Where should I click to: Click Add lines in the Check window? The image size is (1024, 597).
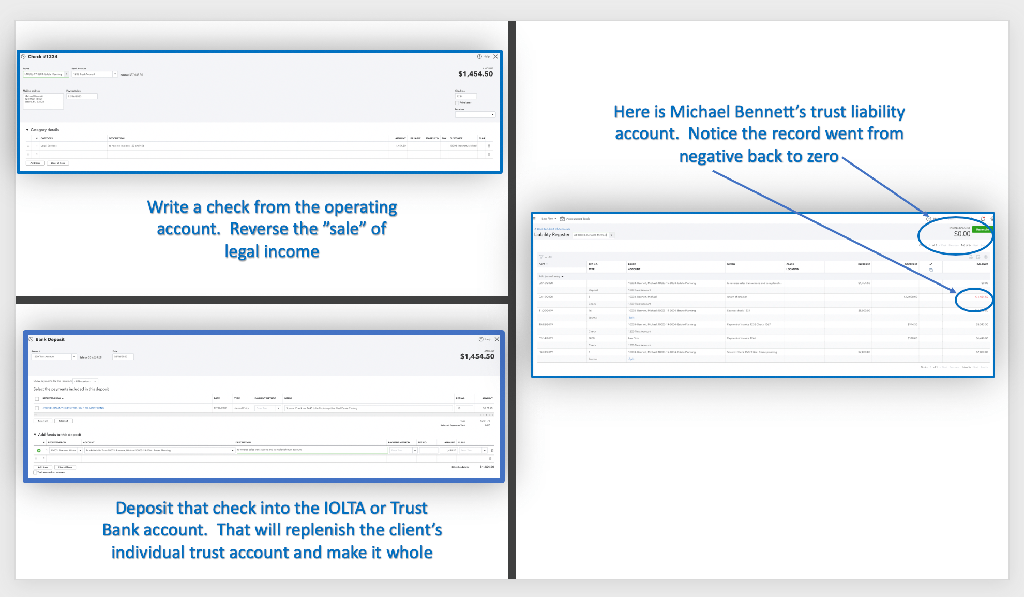[35, 163]
